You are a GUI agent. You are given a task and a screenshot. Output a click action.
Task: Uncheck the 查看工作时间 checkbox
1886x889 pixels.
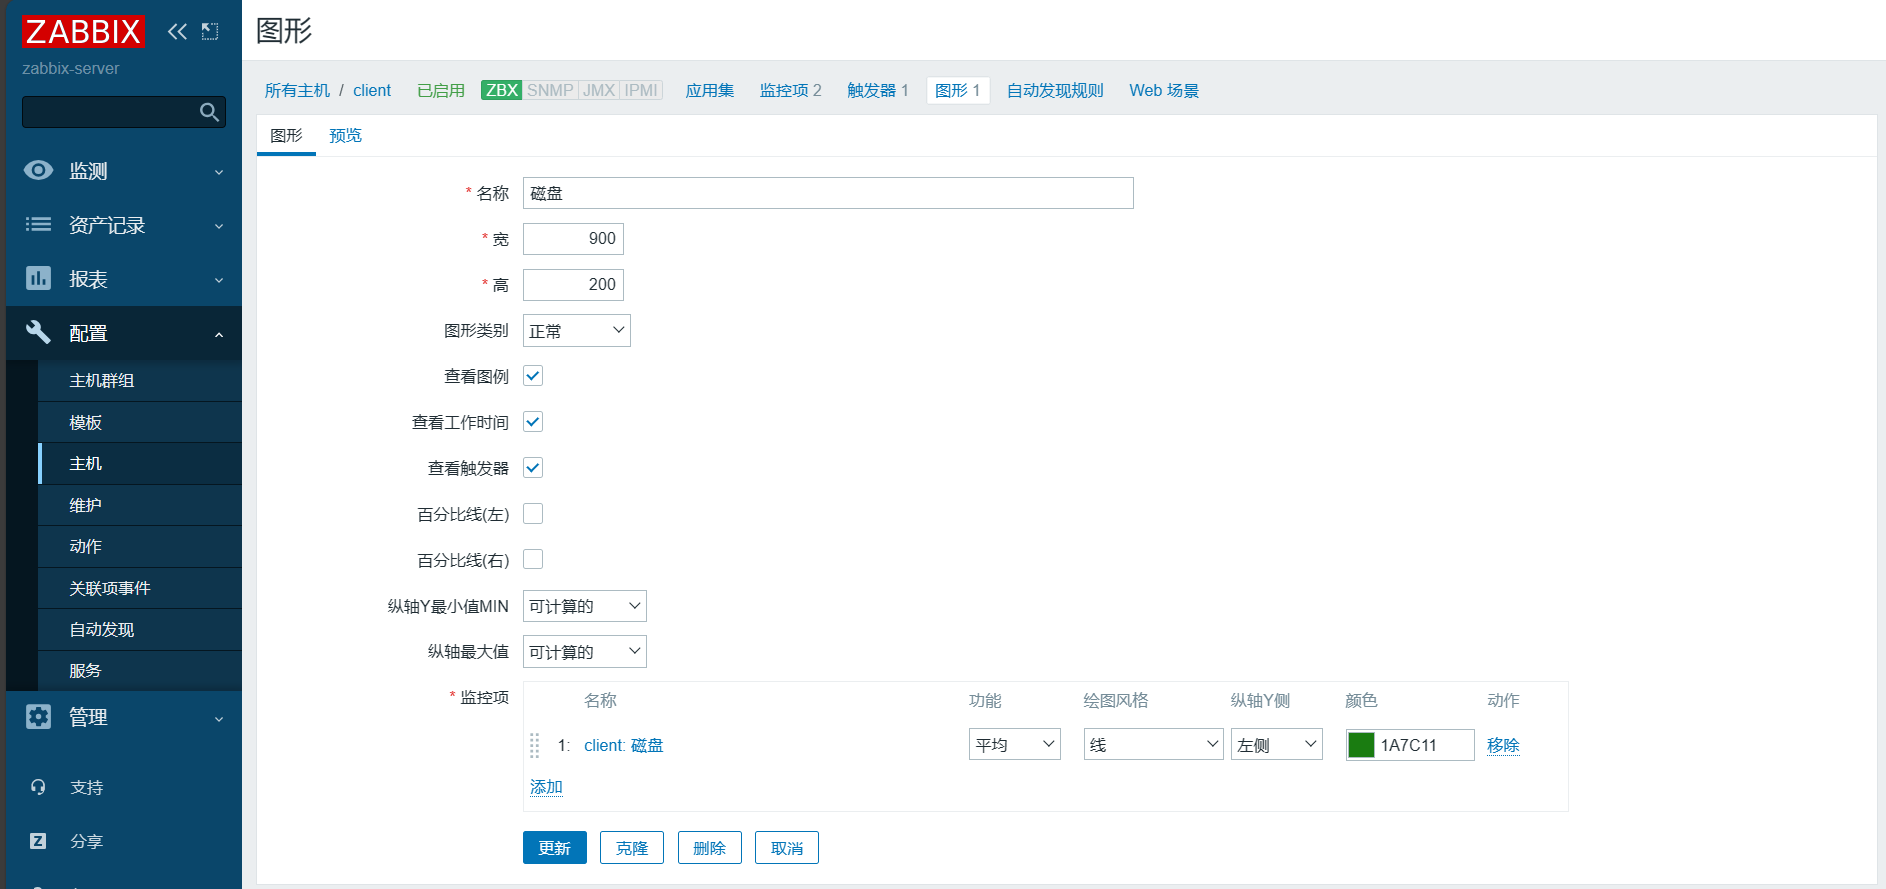[533, 422]
